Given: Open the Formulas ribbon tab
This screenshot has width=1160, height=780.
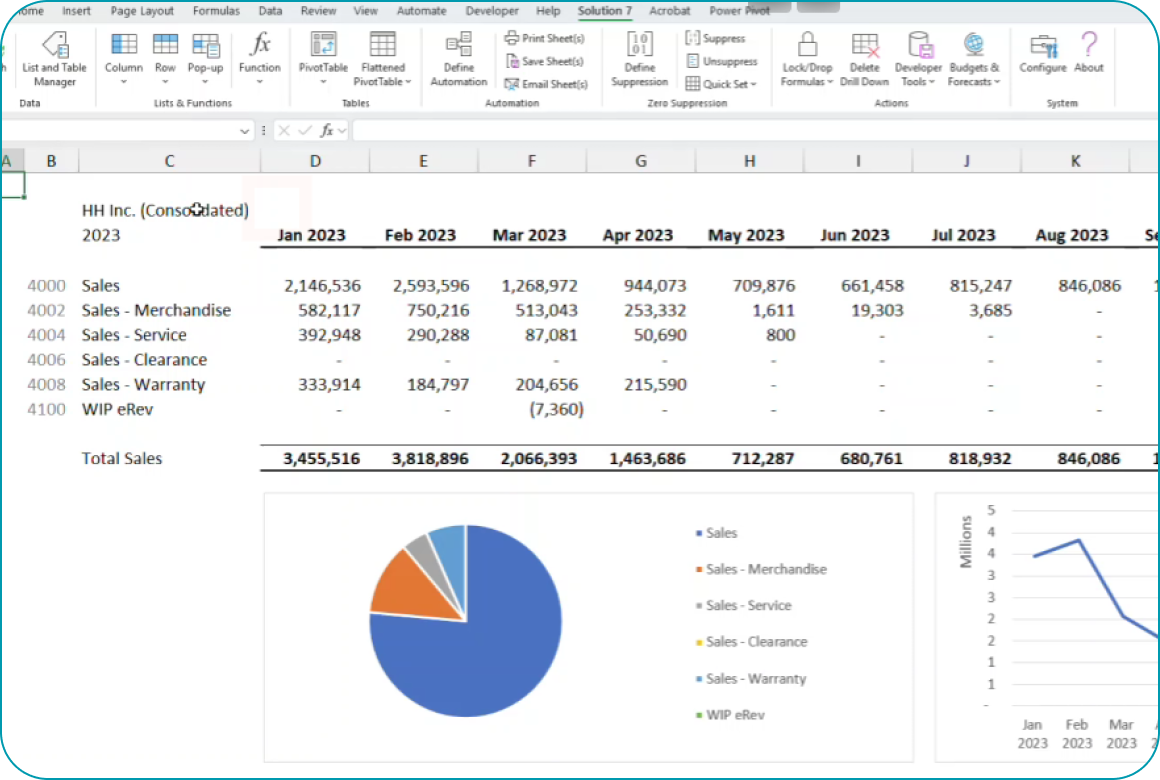Looking at the screenshot, I should click(x=216, y=11).
